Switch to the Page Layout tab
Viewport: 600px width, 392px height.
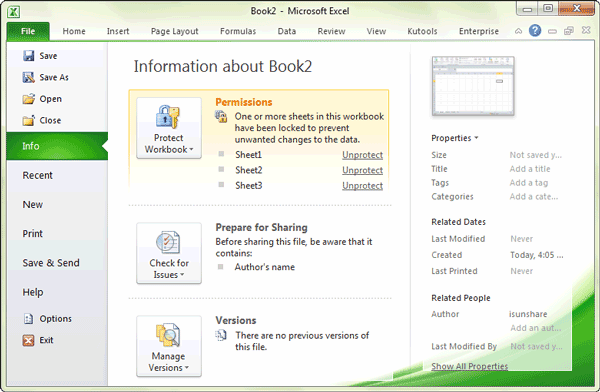(174, 31)
